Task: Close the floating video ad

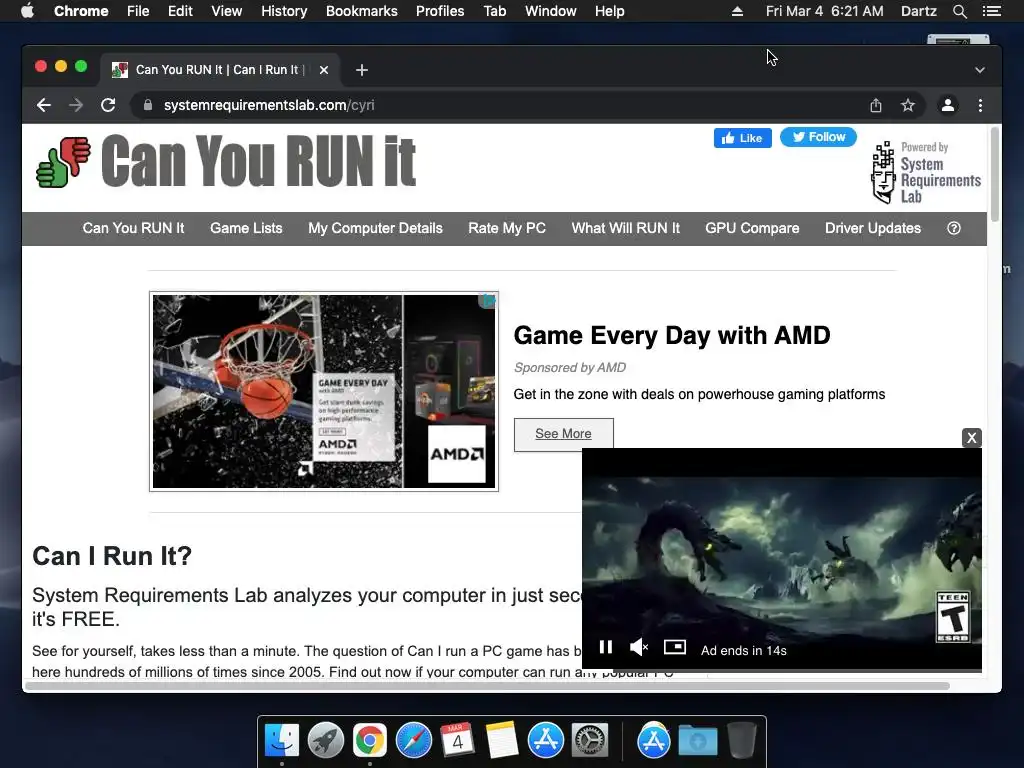Action: click(x=972, y=438)
